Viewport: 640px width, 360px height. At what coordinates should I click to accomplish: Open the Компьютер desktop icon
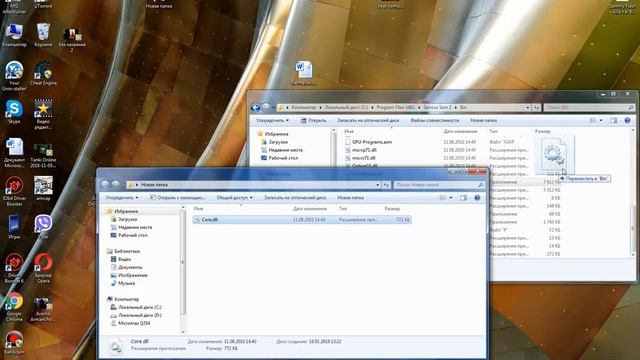pyautogui.click(x=14, y=35)
